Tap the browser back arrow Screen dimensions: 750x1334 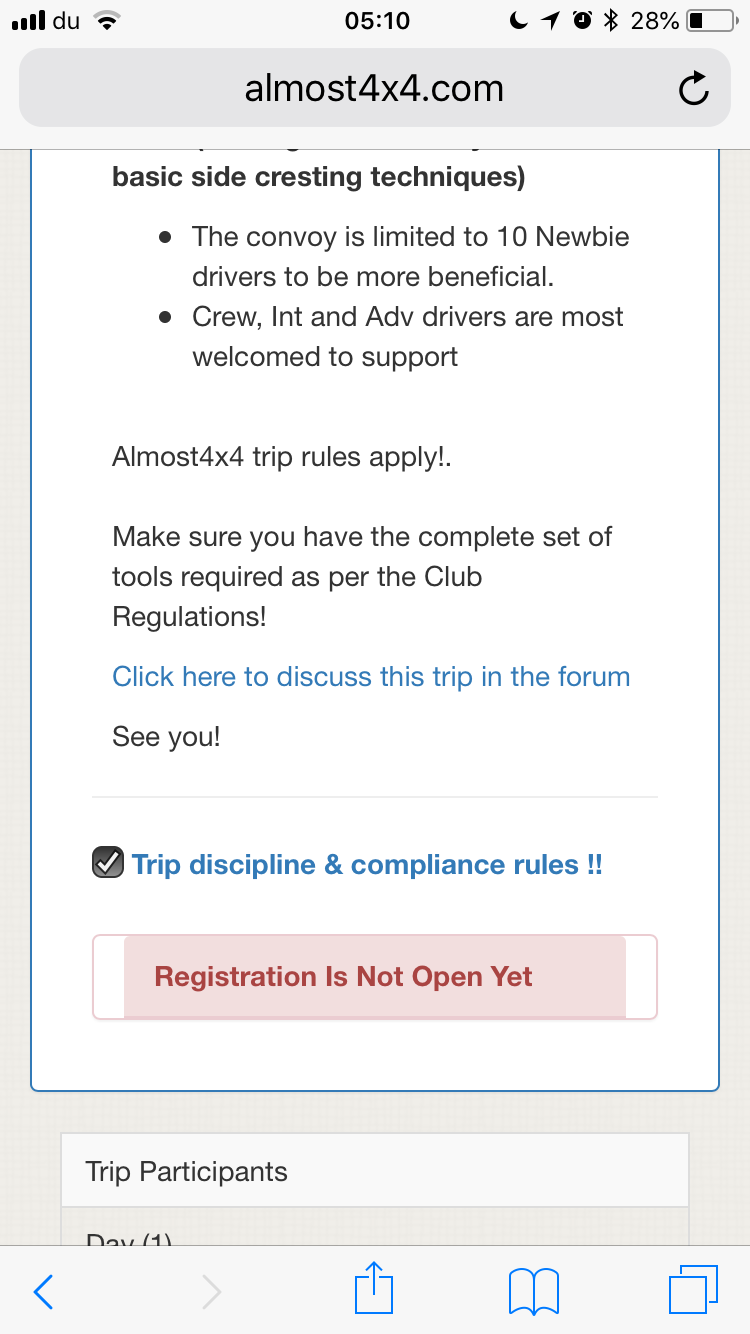point(43,1292)
